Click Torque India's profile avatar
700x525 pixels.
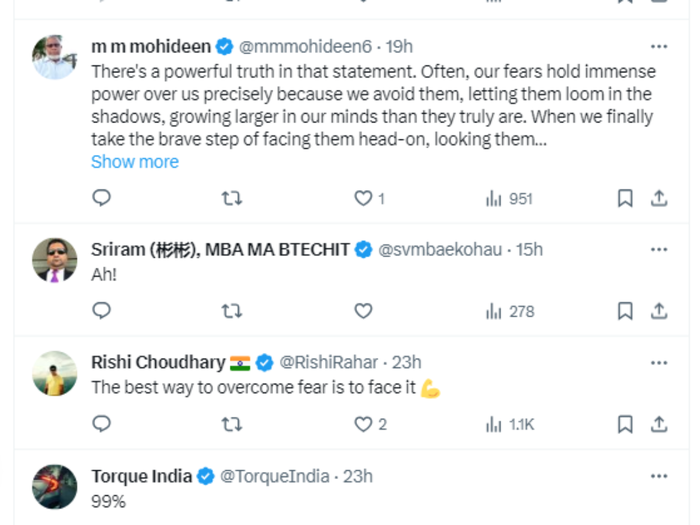click(54, 487)
